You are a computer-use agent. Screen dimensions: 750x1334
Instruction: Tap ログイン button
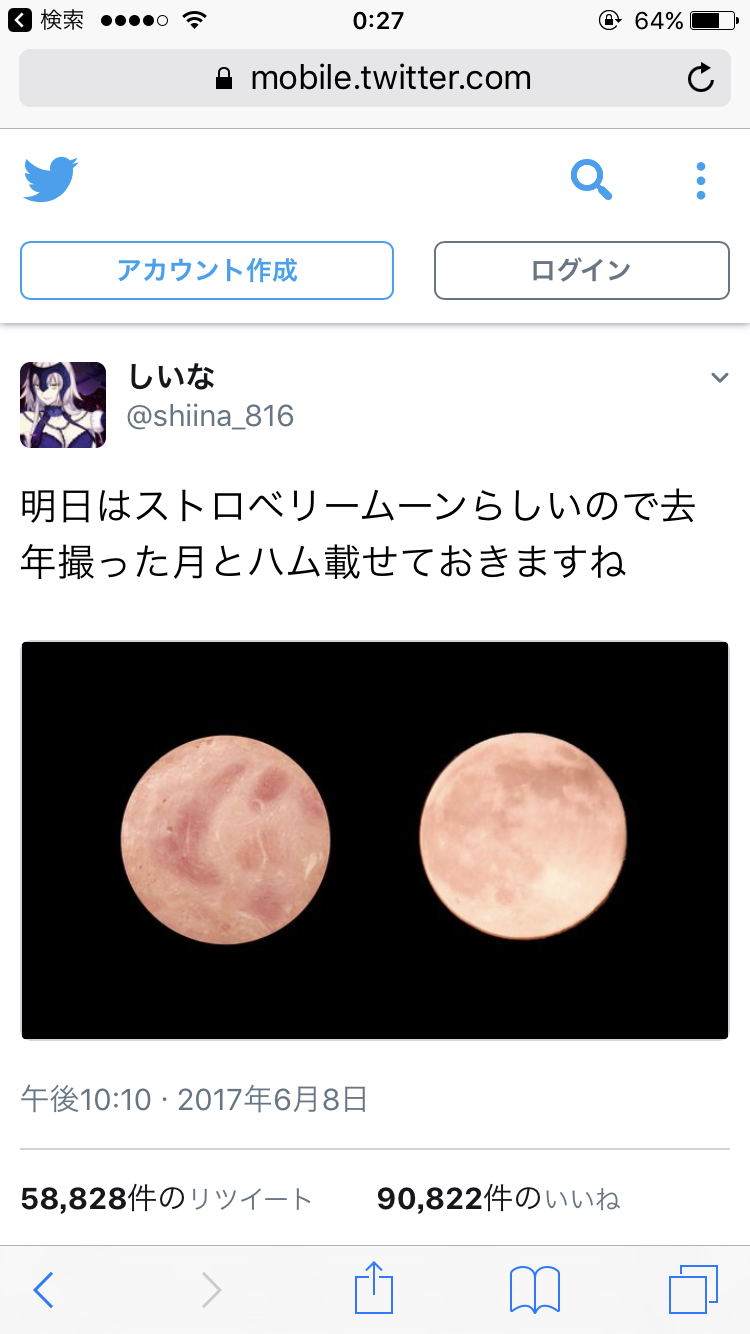(x=582, y=270)
